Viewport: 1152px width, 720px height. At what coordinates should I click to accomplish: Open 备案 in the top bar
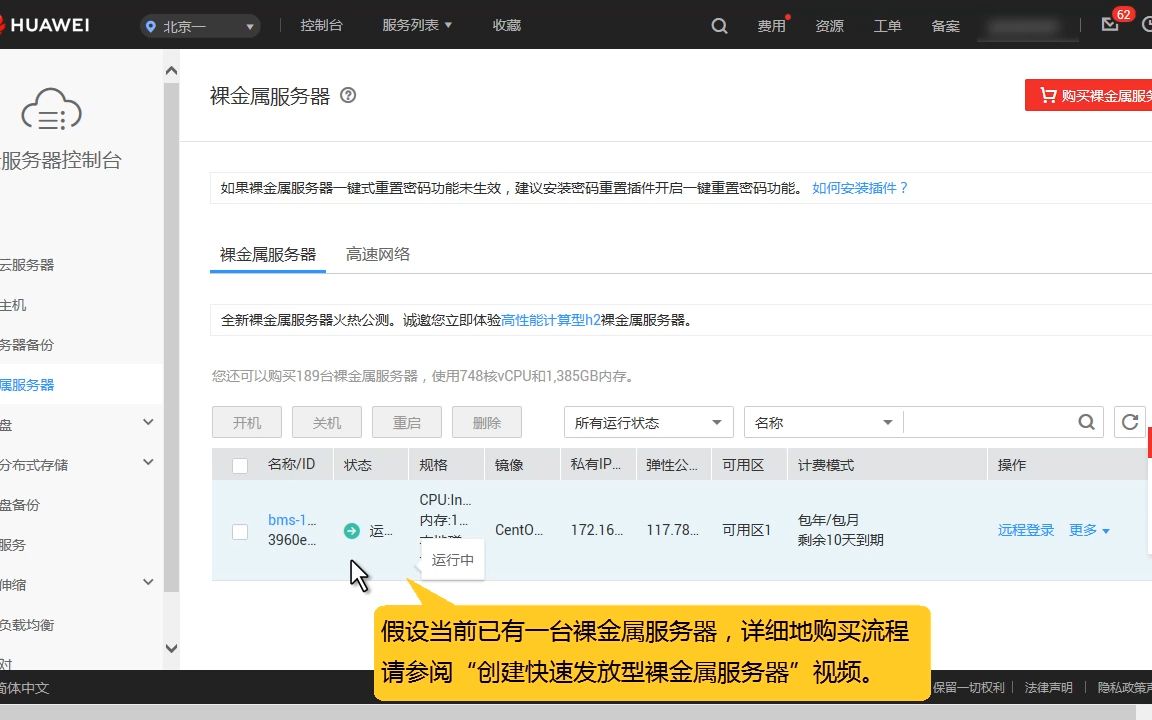click(946, 26)
